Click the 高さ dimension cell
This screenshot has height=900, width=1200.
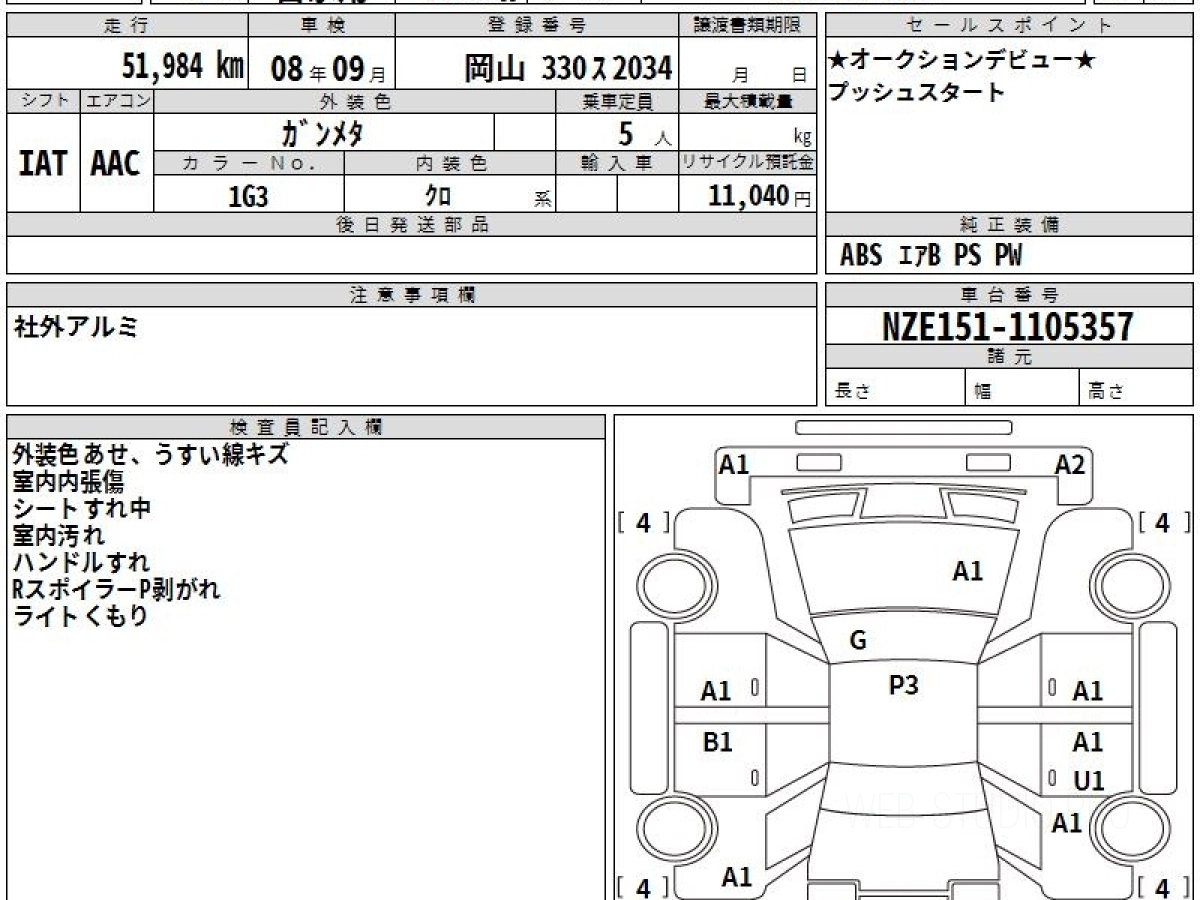pos(1136,388)
